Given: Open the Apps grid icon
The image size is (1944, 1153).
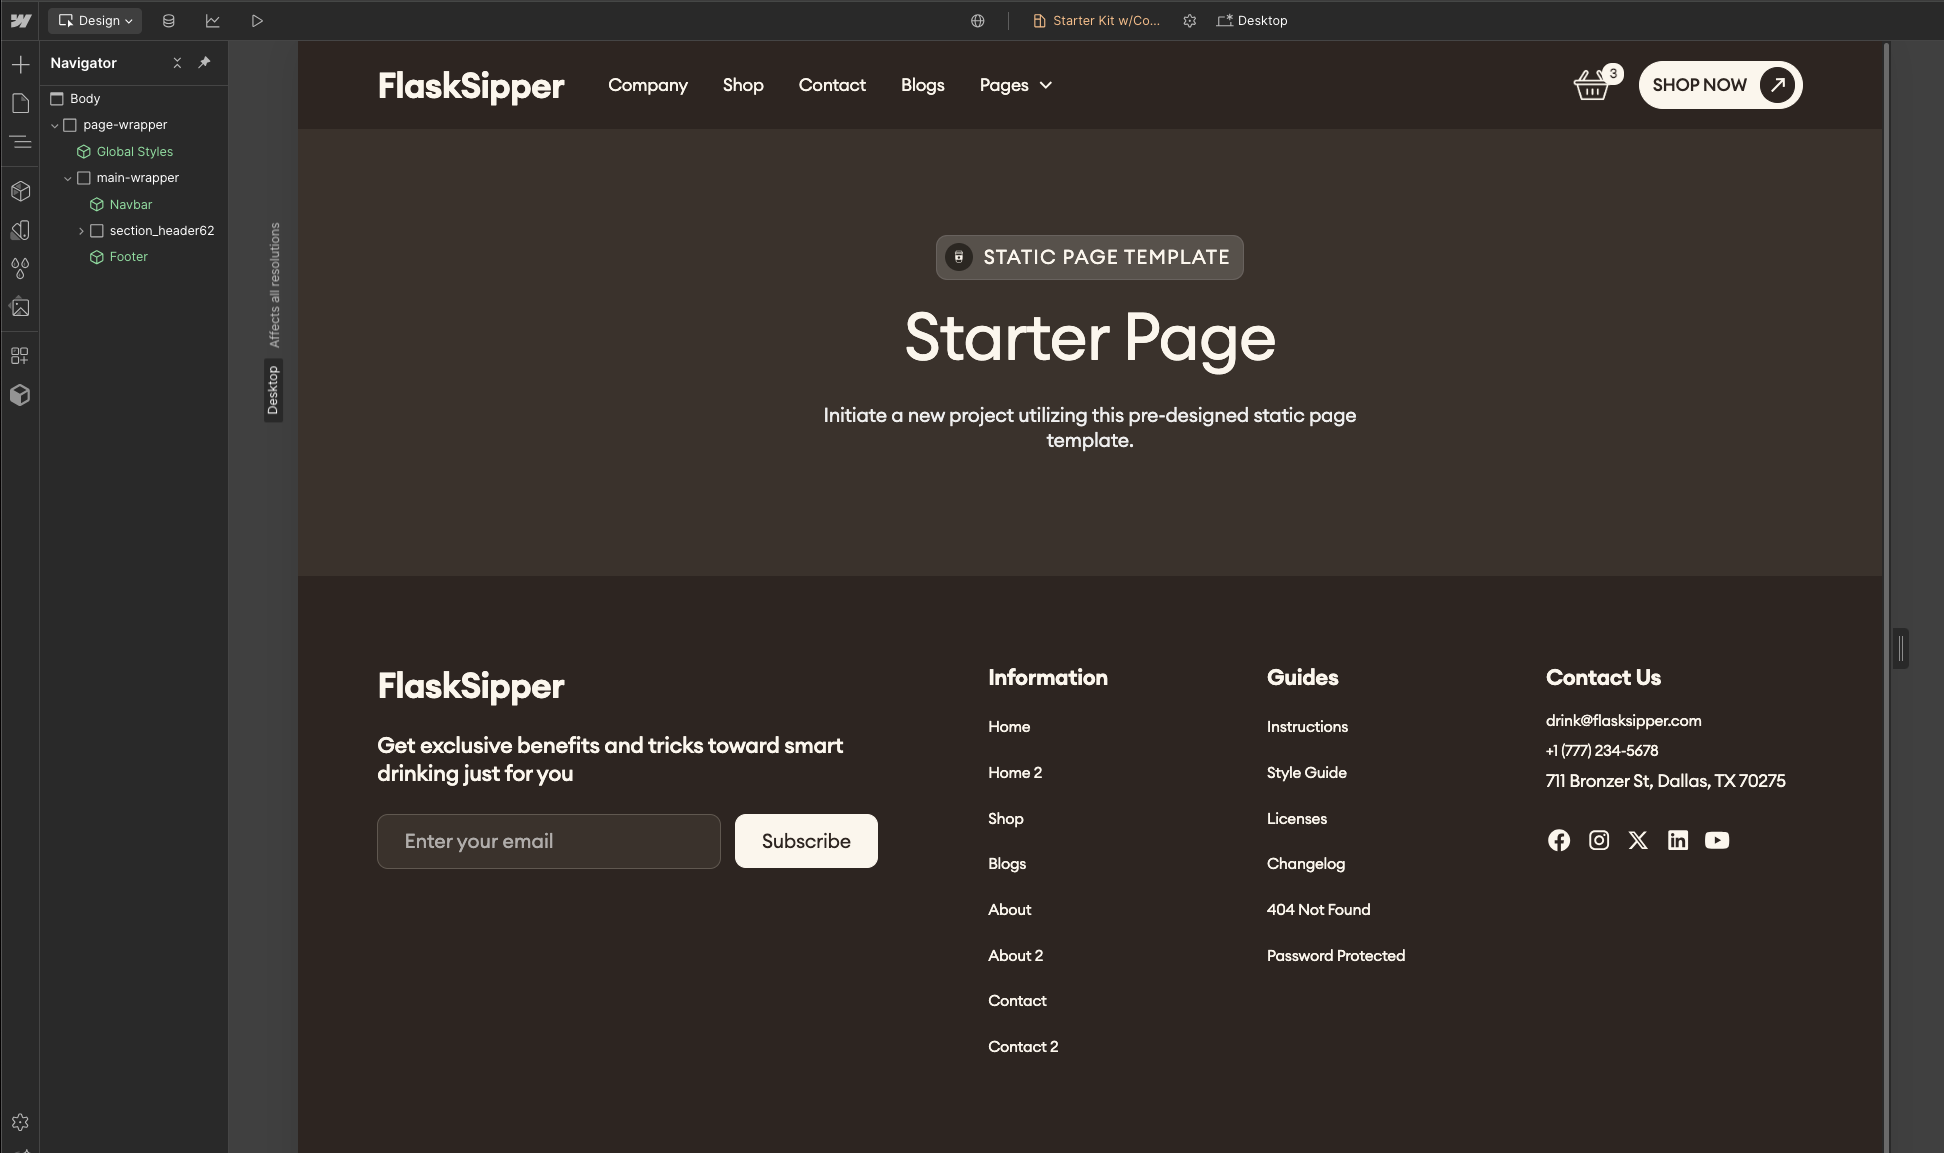Looking at the screenshot, I should point(20,356).
